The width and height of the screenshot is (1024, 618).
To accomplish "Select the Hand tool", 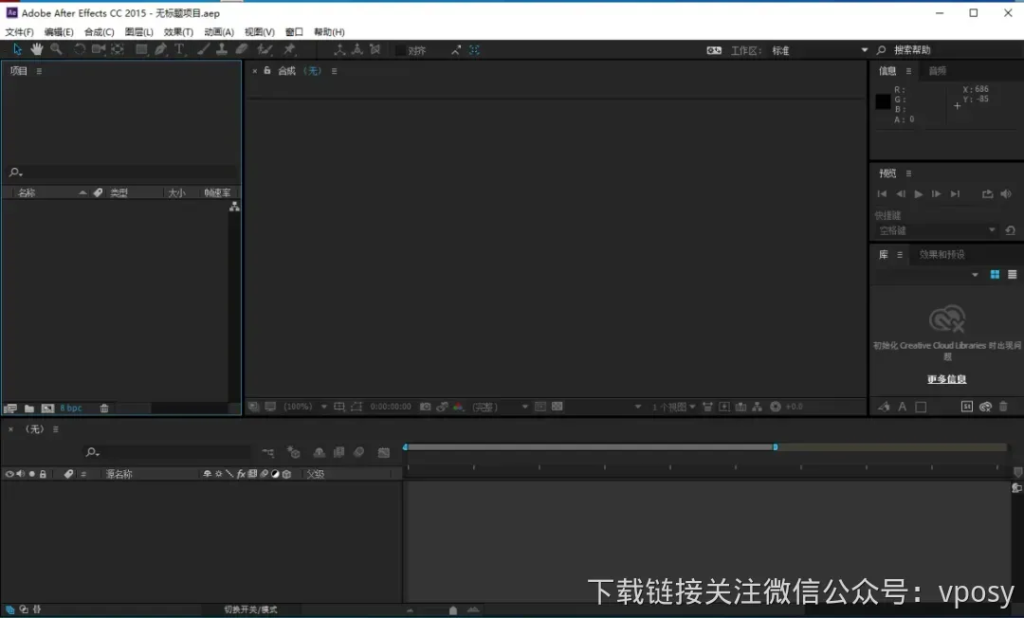I will (x=37, y=50).
